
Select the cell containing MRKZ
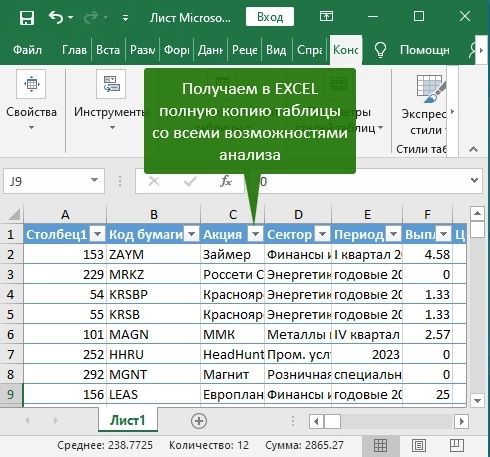coord(154,274)
